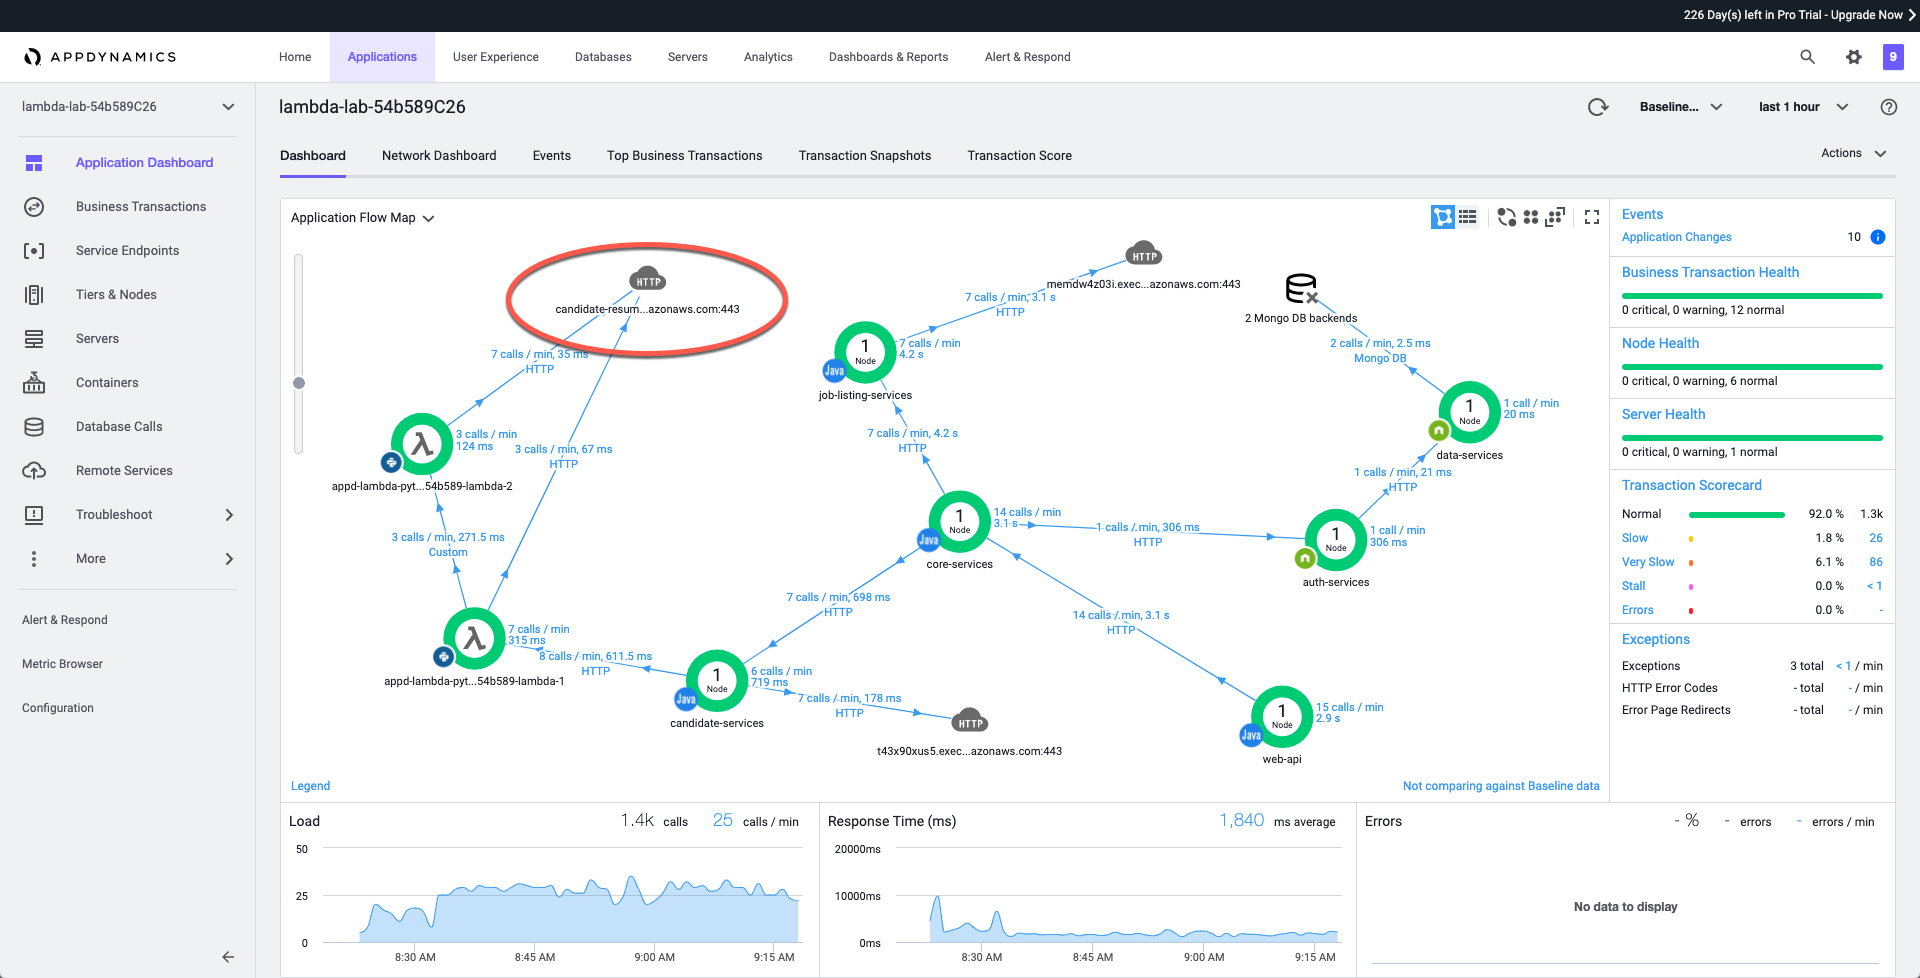Click the flow map zoom slider handle

(x=299, y=383)
